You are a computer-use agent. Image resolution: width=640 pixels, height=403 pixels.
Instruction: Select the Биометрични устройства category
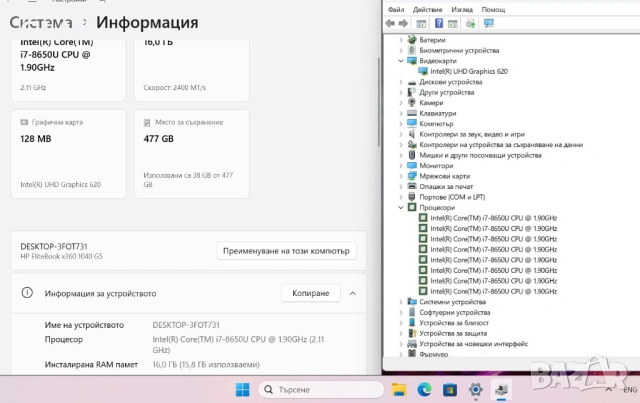459,50
